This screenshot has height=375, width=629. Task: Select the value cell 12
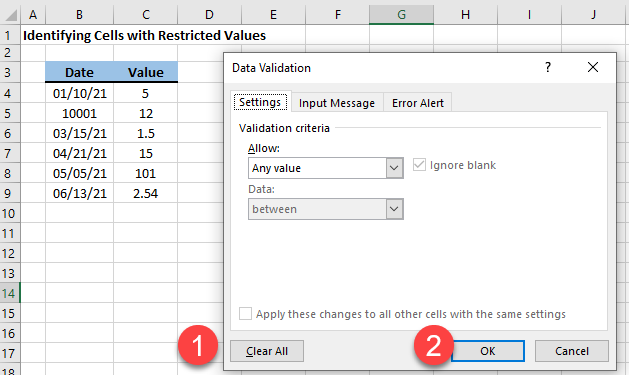tap(146, 114)
